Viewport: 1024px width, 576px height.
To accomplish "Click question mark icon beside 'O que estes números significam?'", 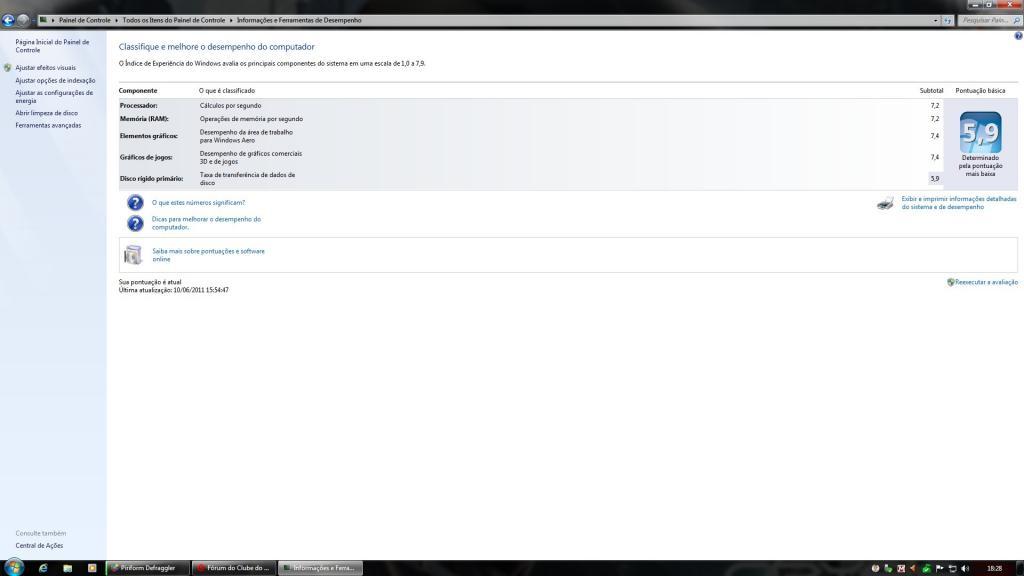I will click(135, 202).
